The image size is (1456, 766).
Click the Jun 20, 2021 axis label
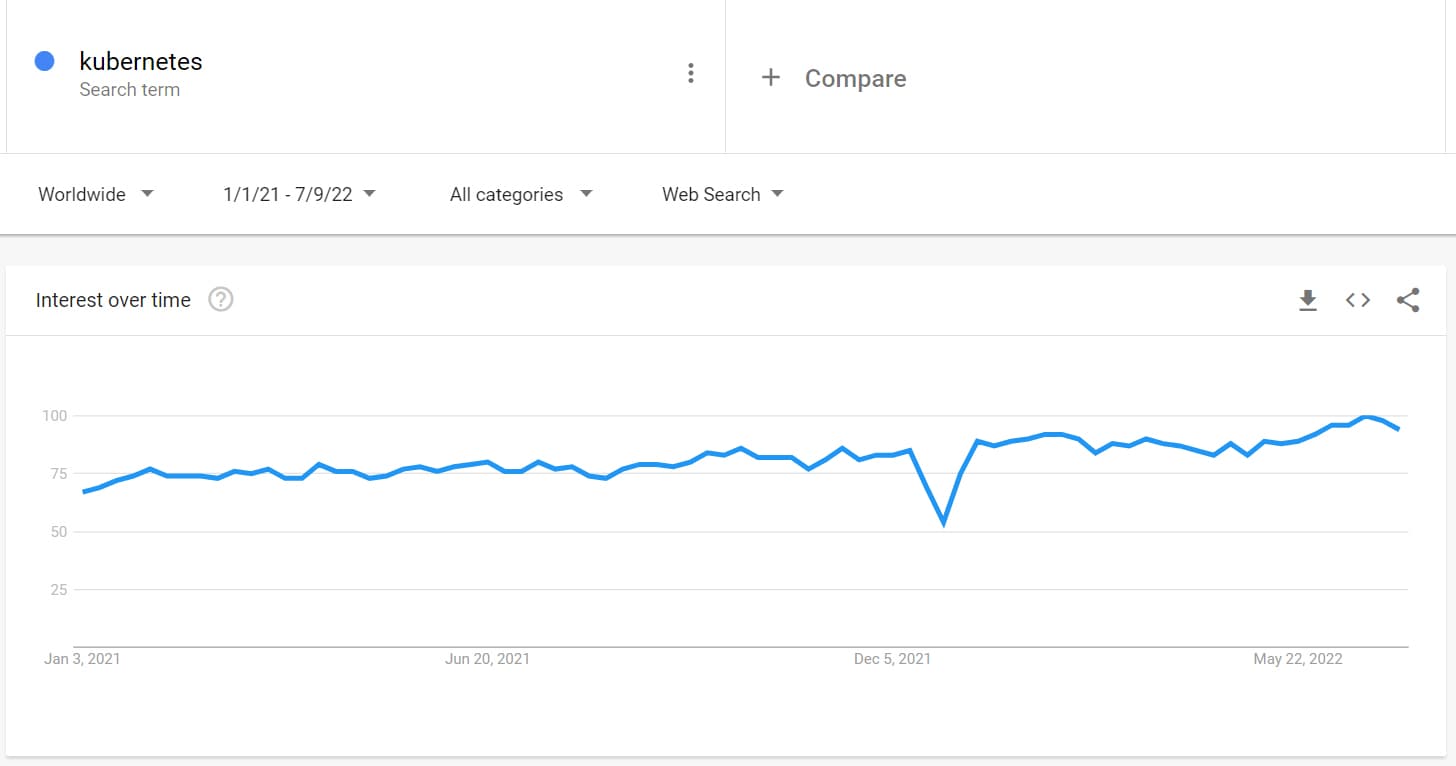pos(488,659)
